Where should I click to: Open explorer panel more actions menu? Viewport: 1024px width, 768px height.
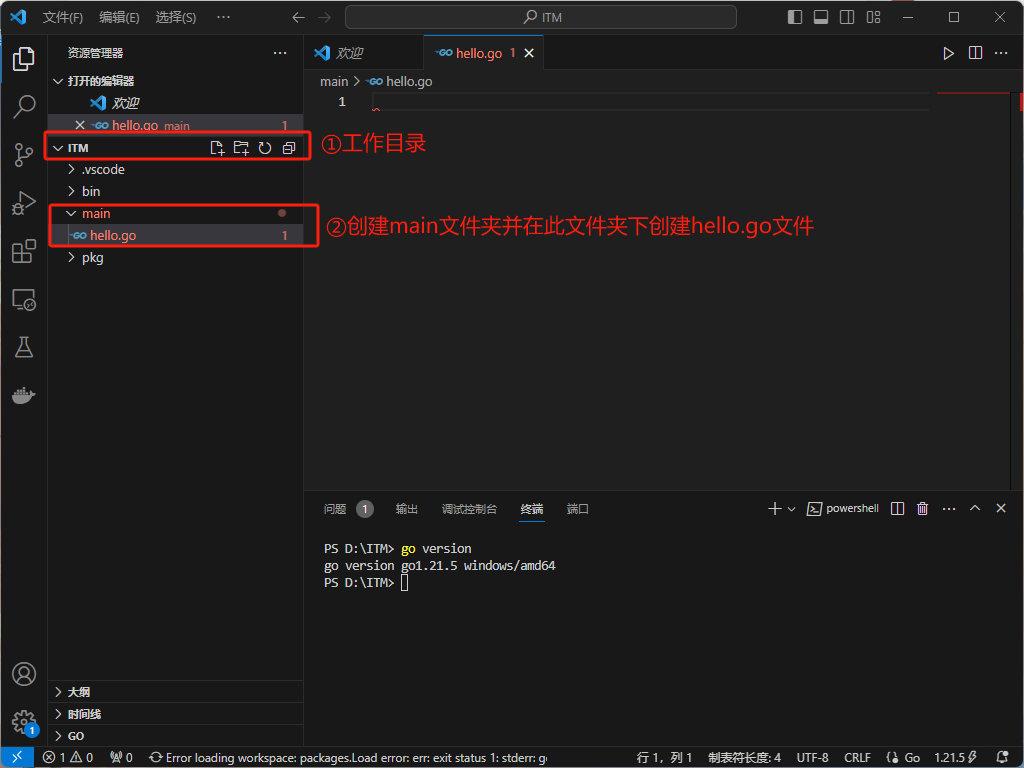pyautogui.click(x=280, y=53)
